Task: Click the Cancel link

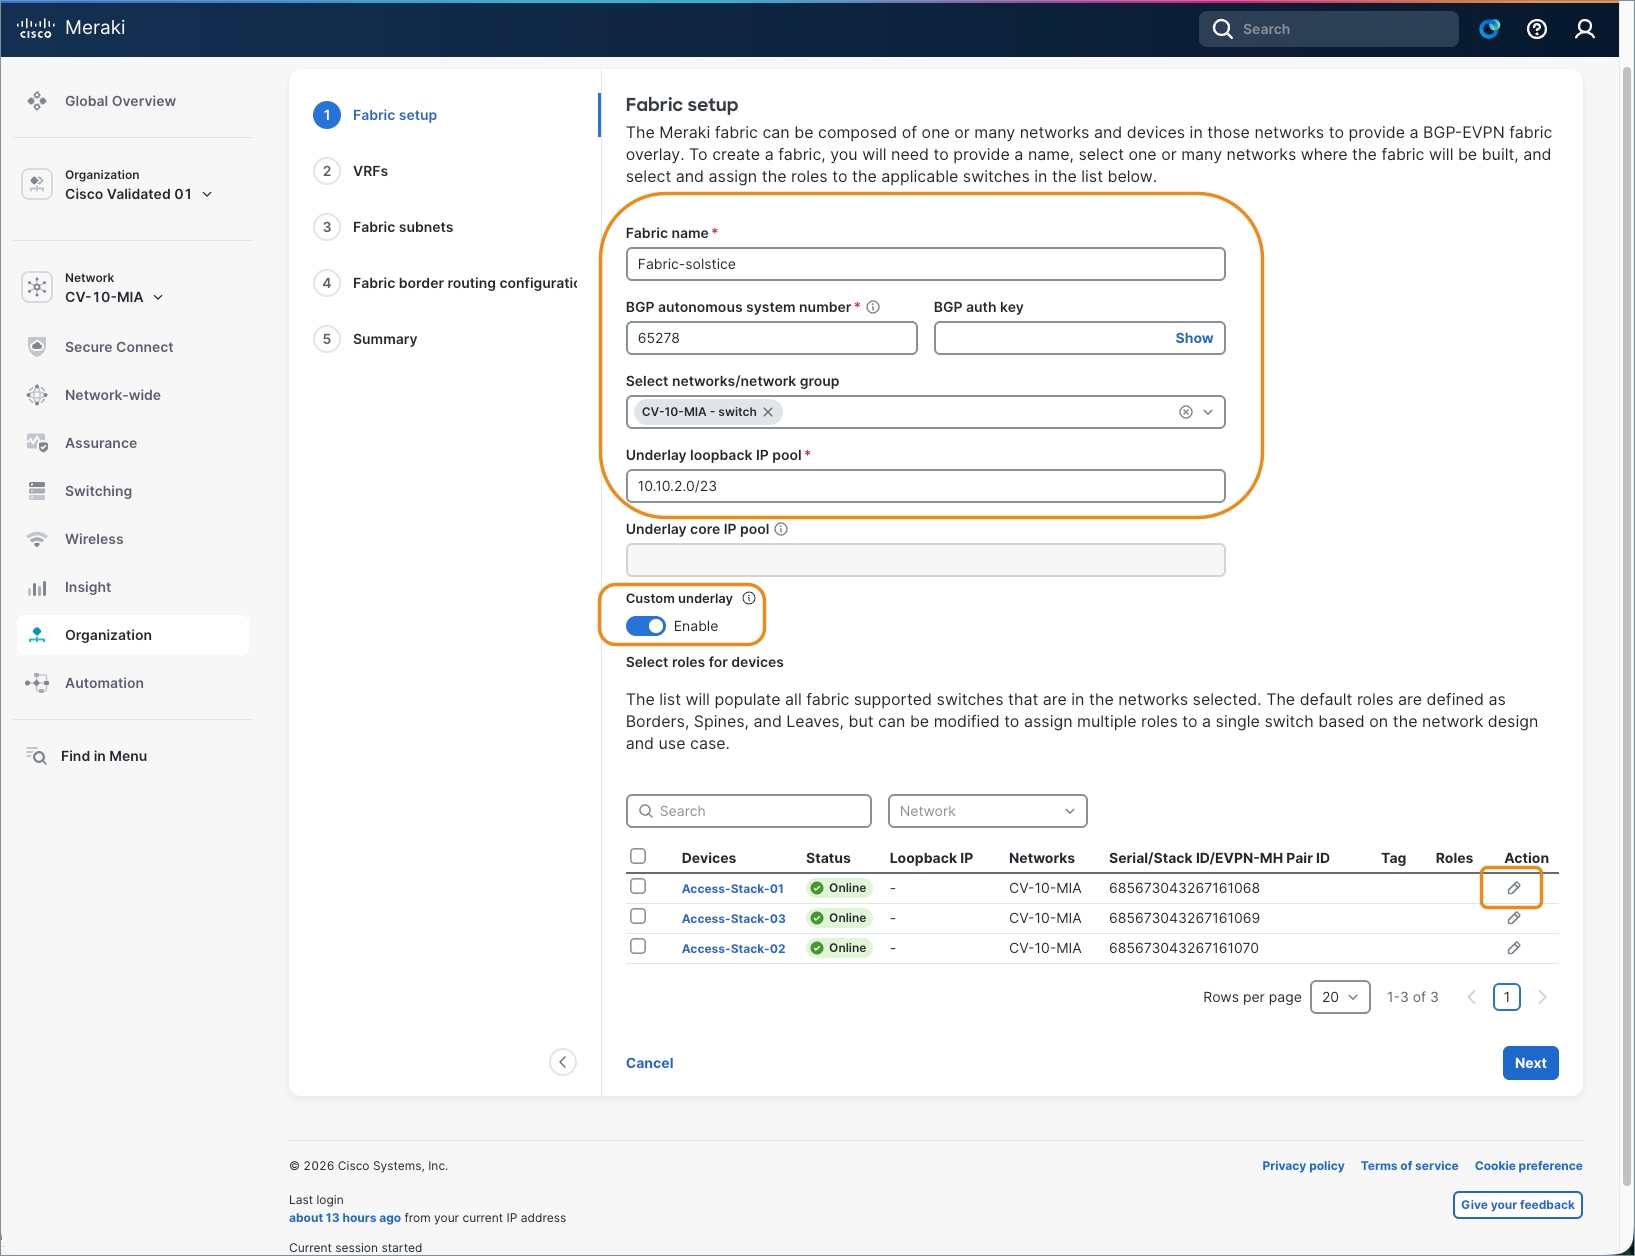Action: 649,1063
